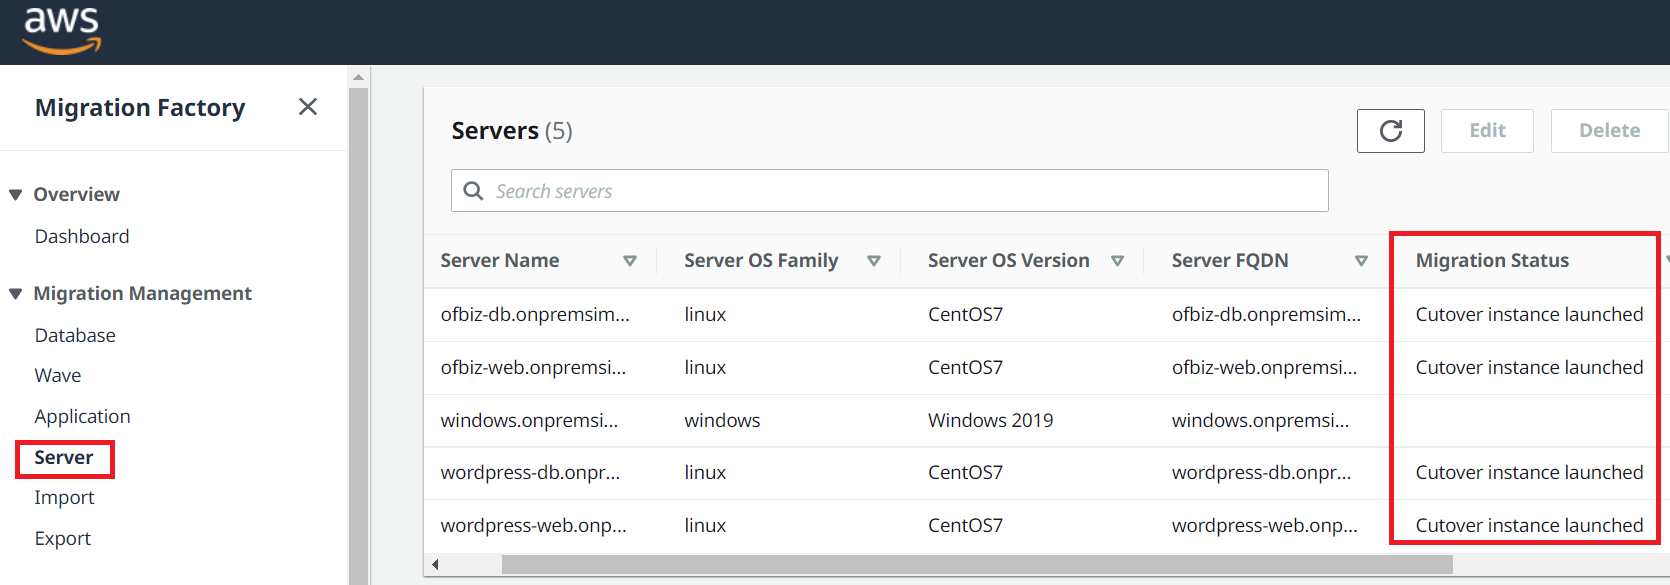
Task: Click the horizontal table scrollbar
Action: tap(977, 565)
